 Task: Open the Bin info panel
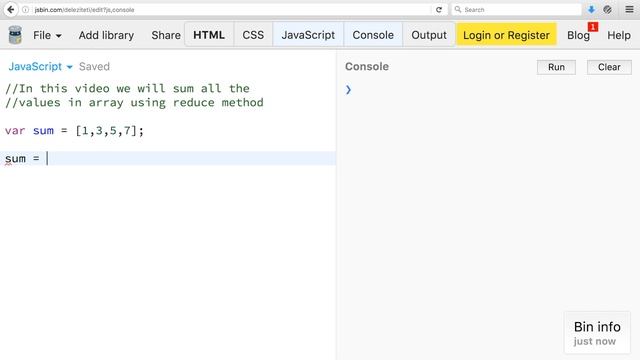point(597,333)
